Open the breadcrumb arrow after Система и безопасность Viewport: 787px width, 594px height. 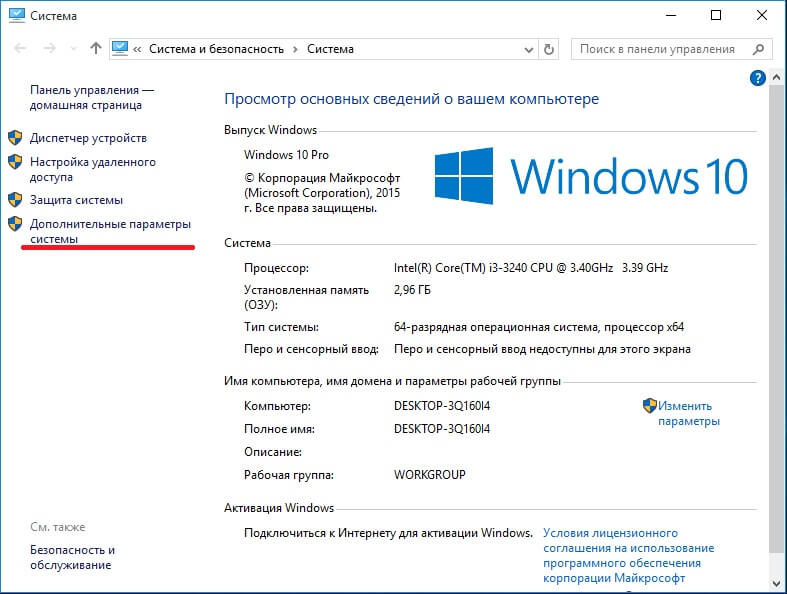tap(295, 49)
